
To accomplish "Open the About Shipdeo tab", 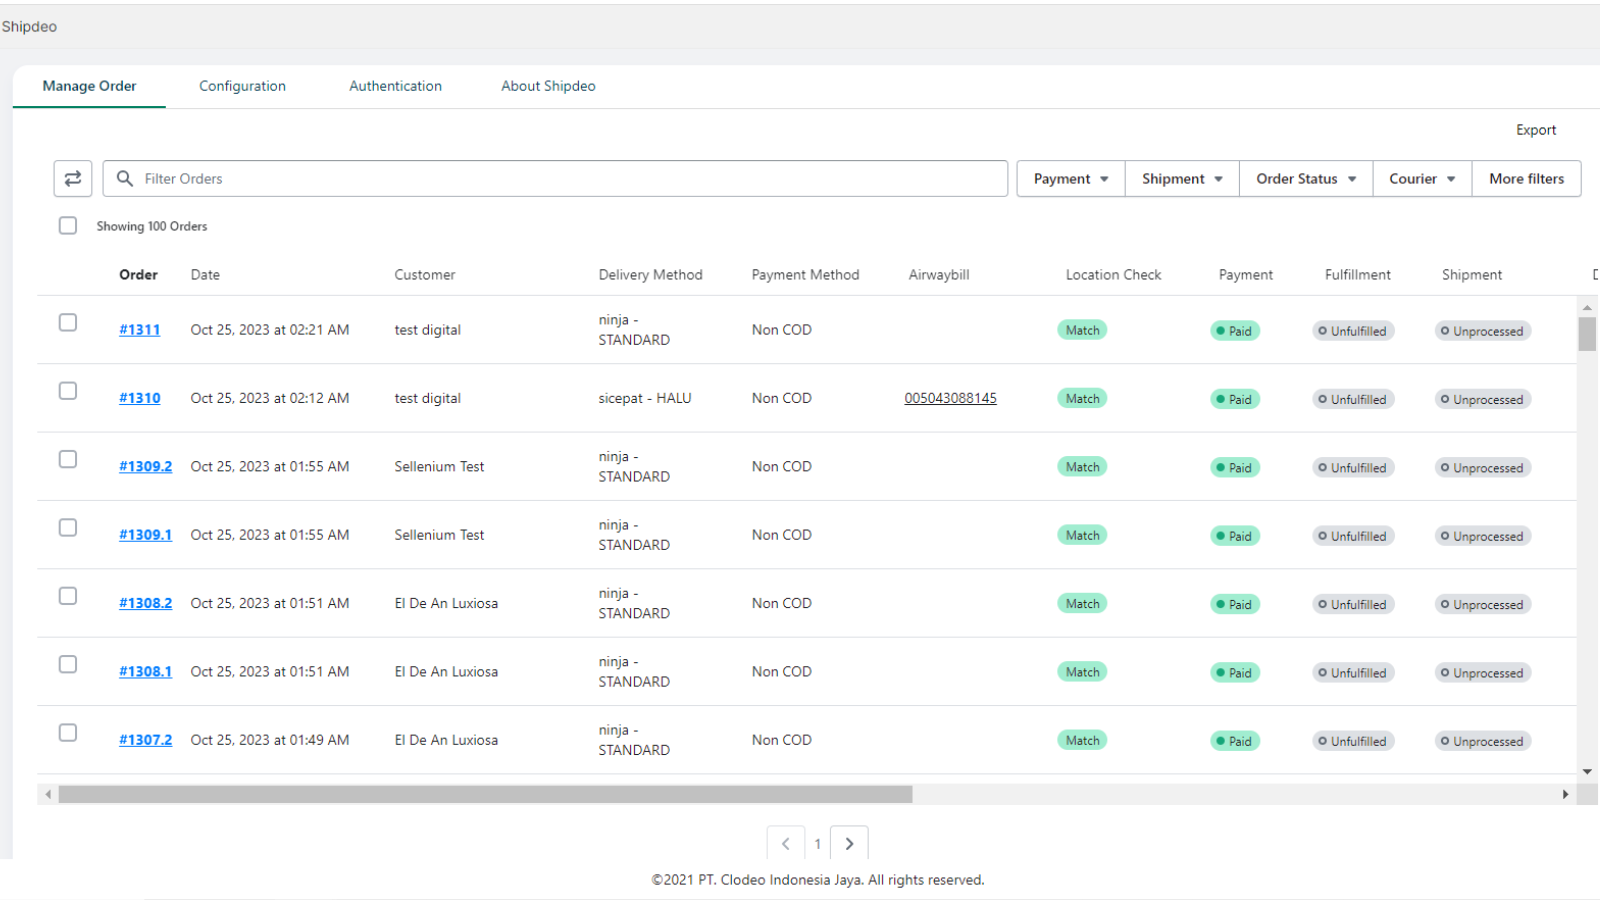I will tap(548, 86).
